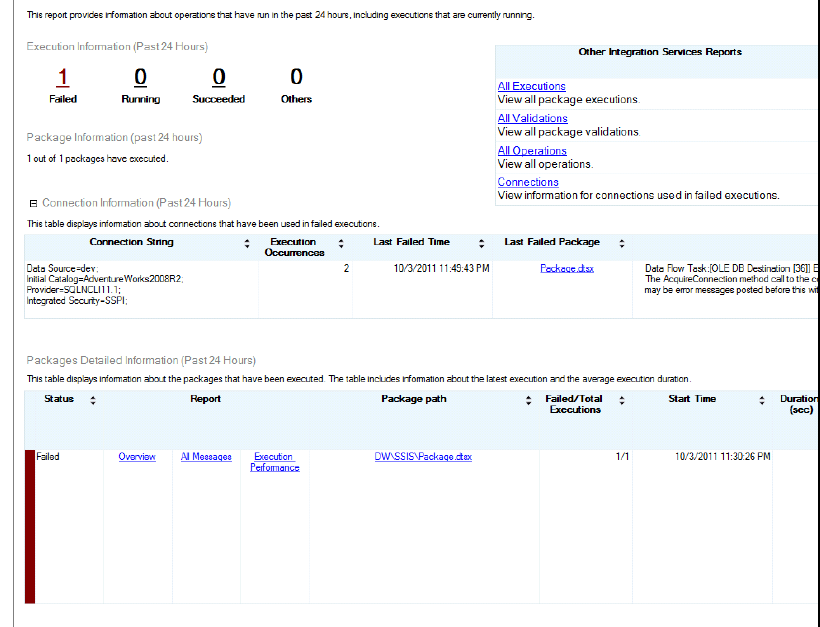Click the Data Flow Task error message cell
The image size is (820, 627).
(725, 289)
